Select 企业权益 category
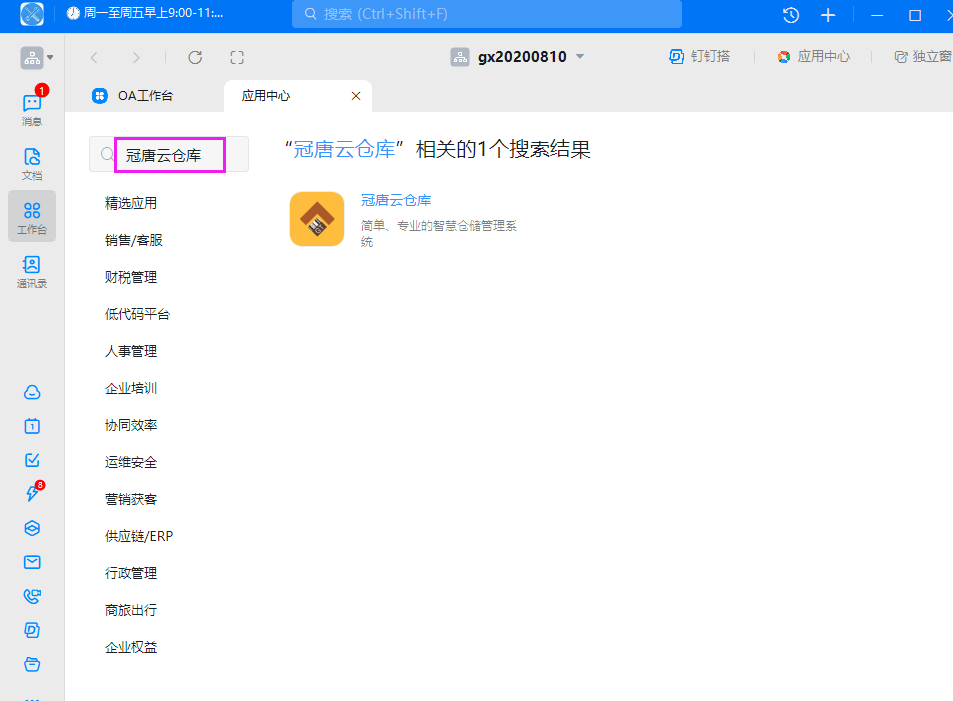The image size is (953, 701). 131,647
